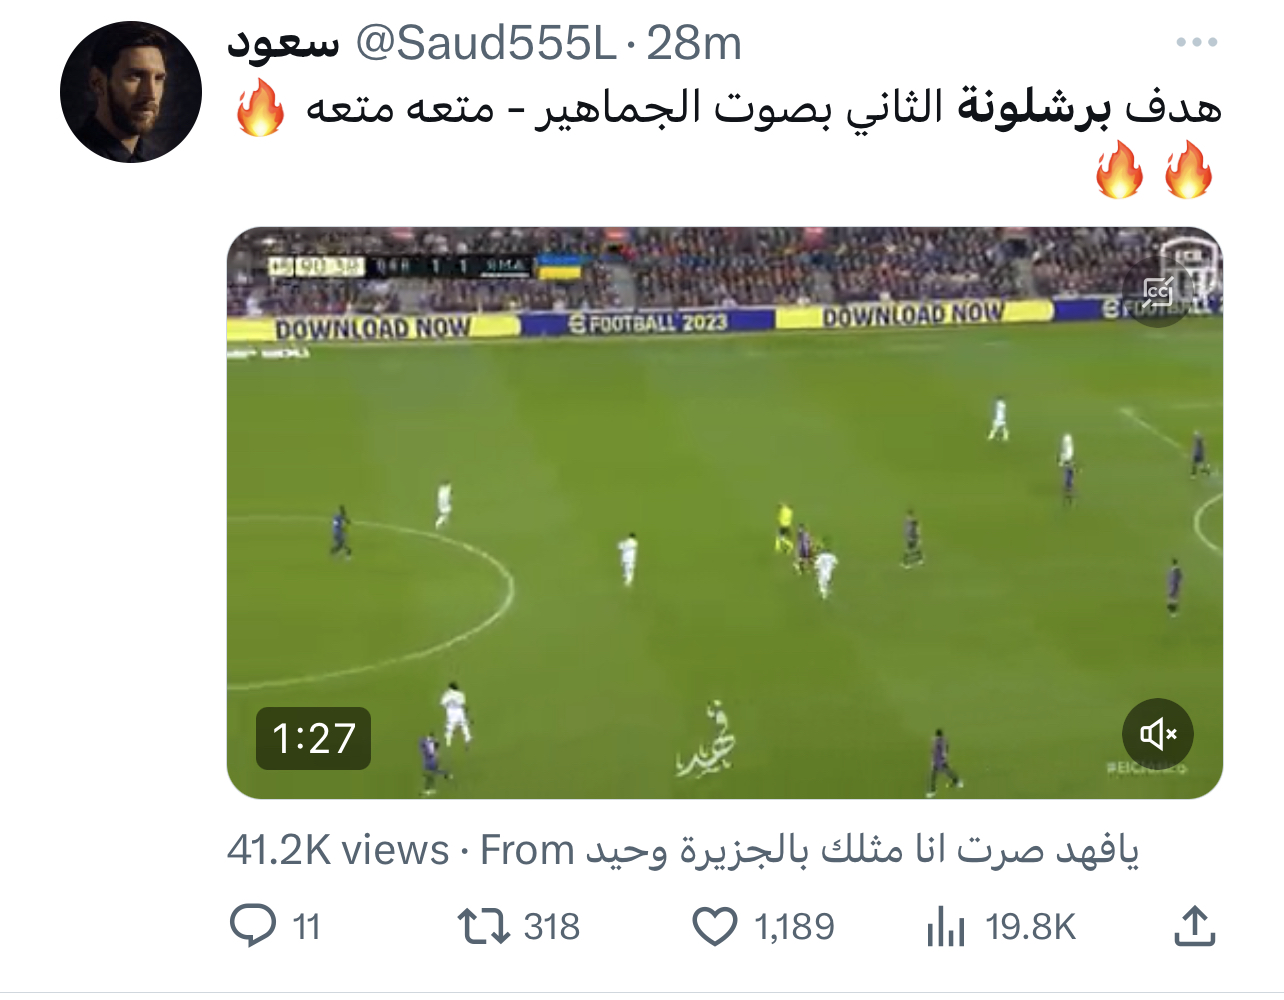Select the display name سعود
1284x1000 pixels.
click(284, 43)
